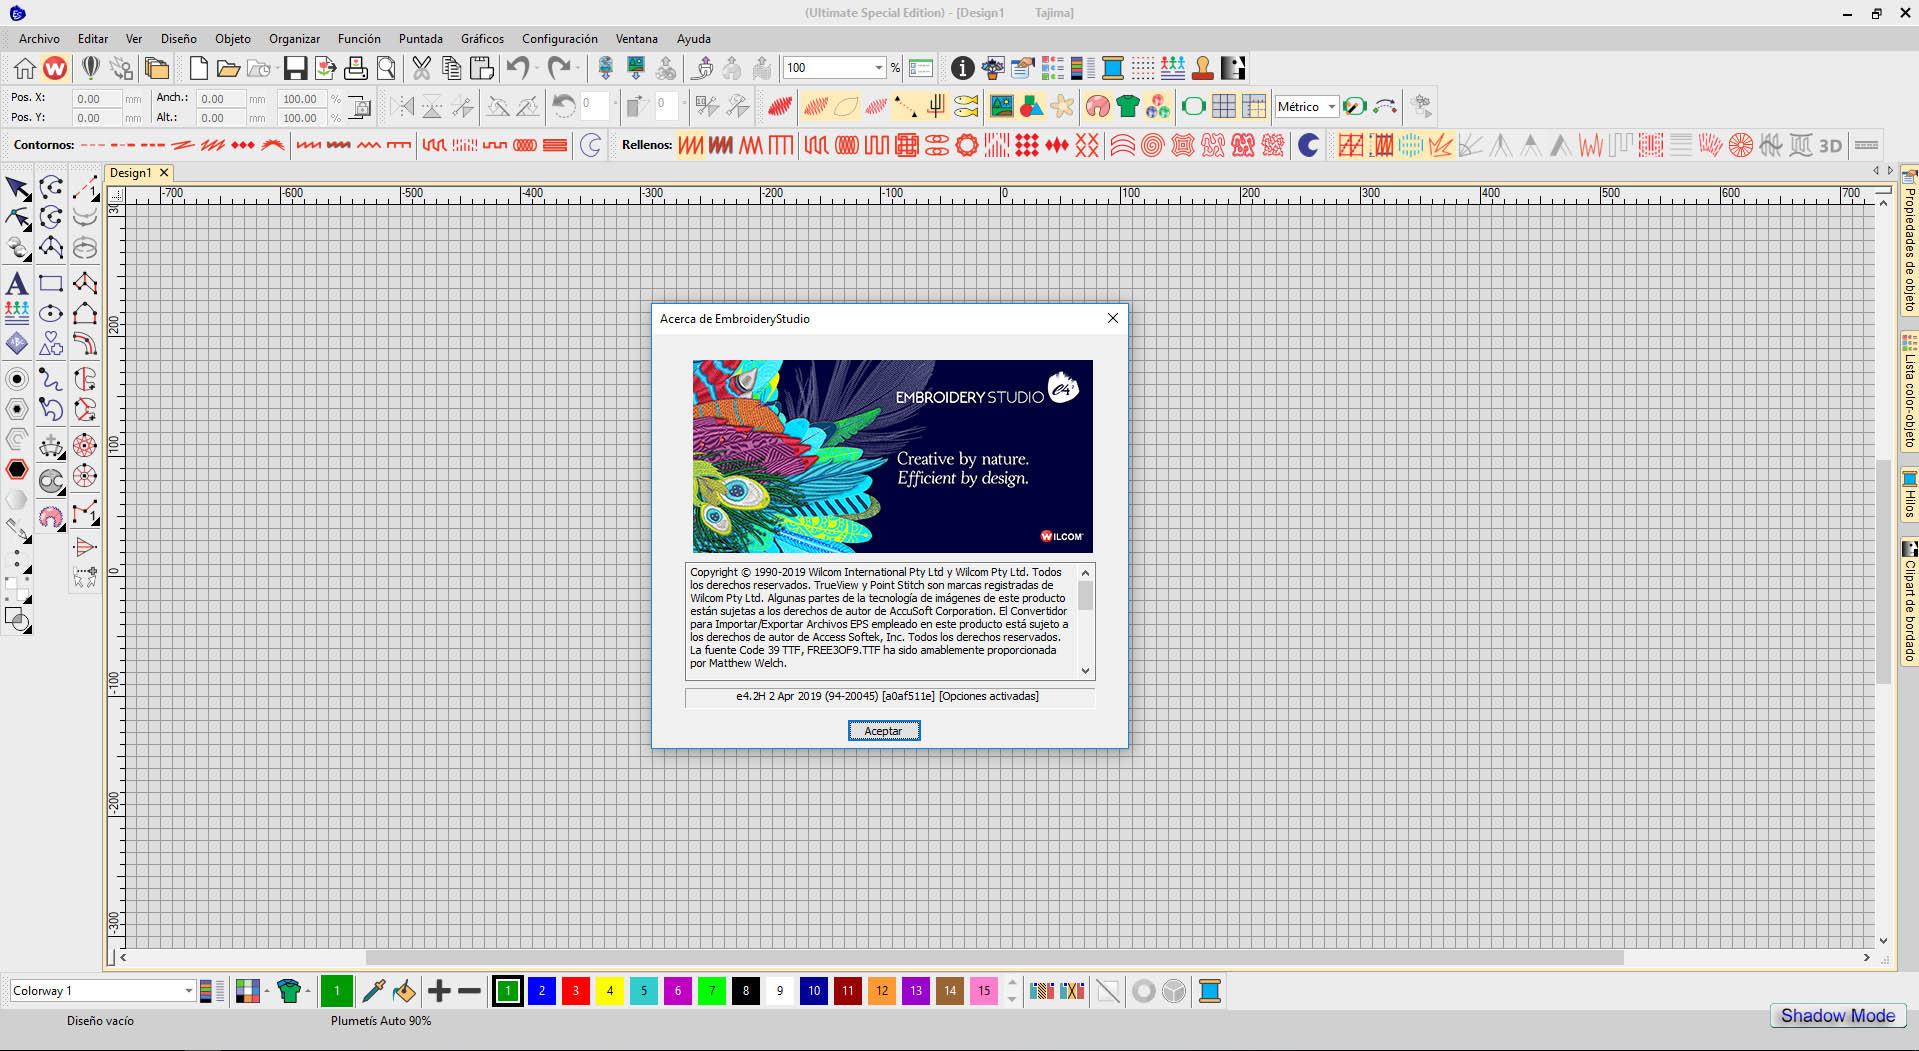Click the Save floppy disk icon
The image size is (1919, 1051).
point(295,68)
